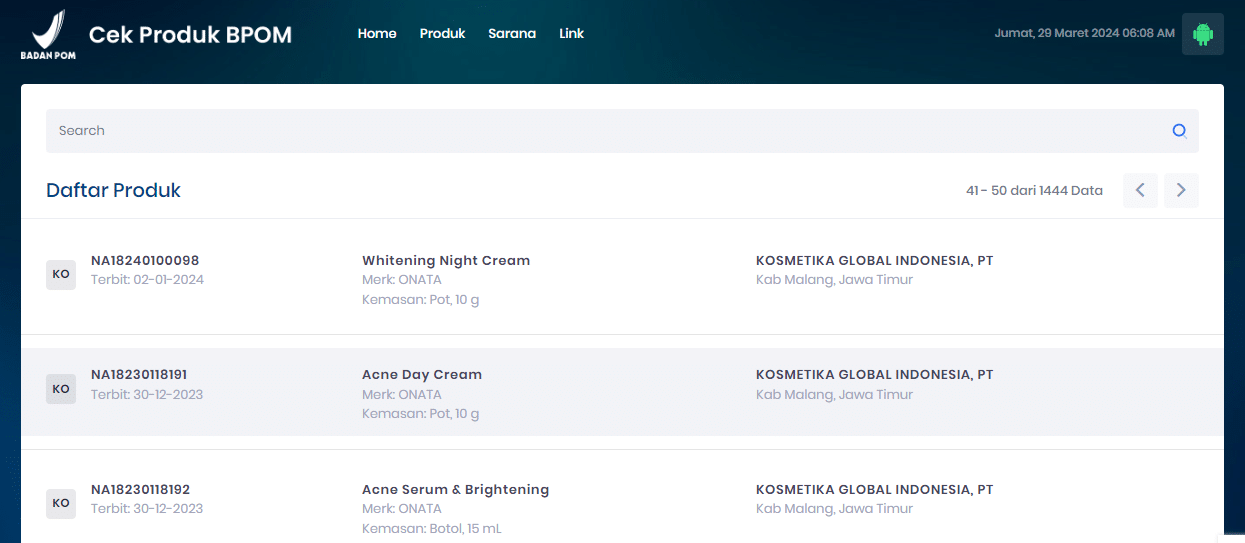Click the search magnifier icon
Viewport: 1245px width, 543px height.
[x=1179, y=131]
